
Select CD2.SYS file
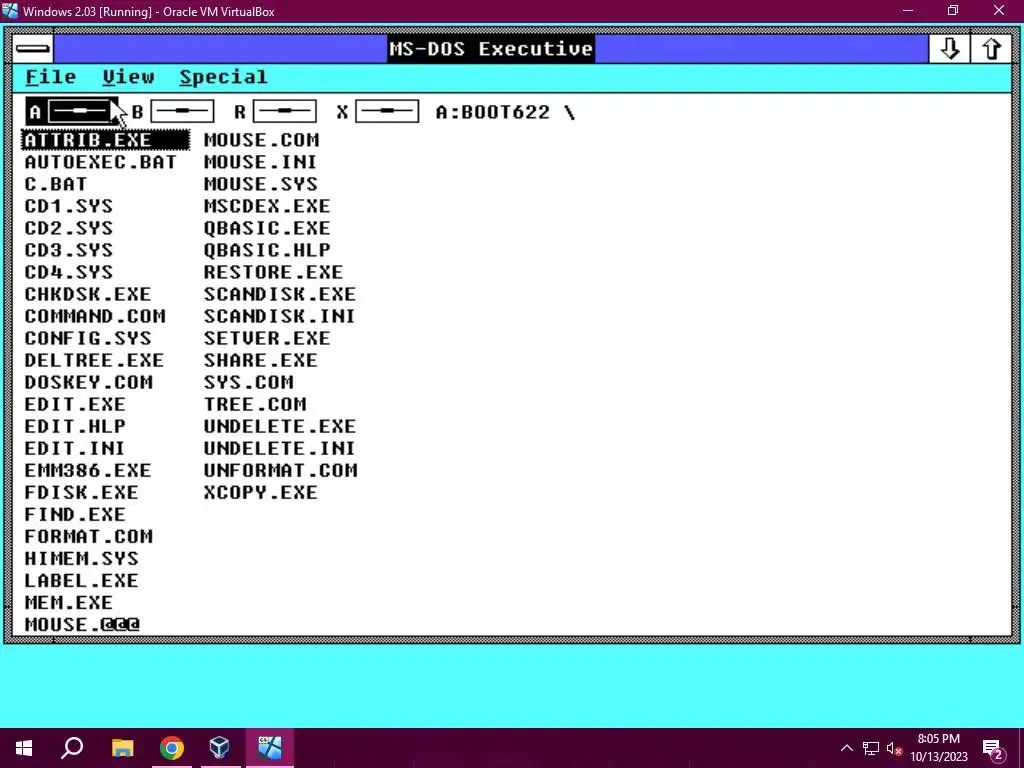click(x=69, y=229)
